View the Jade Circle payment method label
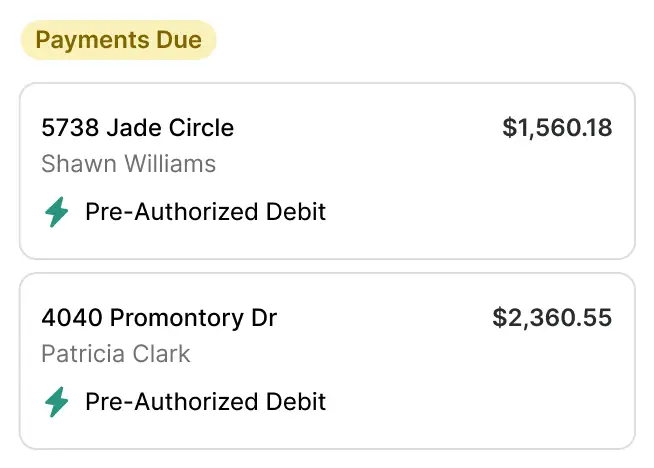This screenshot has height=468, width=654. (205, 212)
